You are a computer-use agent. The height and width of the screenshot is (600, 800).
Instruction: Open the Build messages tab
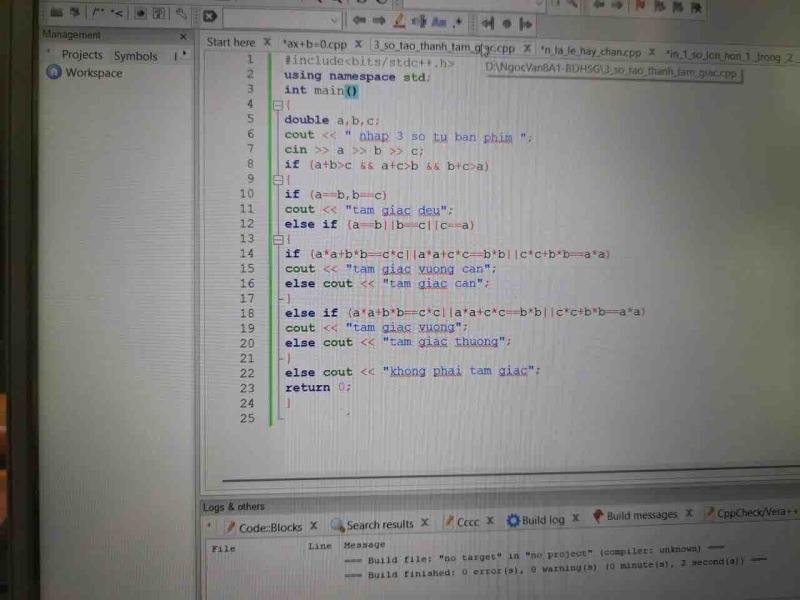pos(641,516)
